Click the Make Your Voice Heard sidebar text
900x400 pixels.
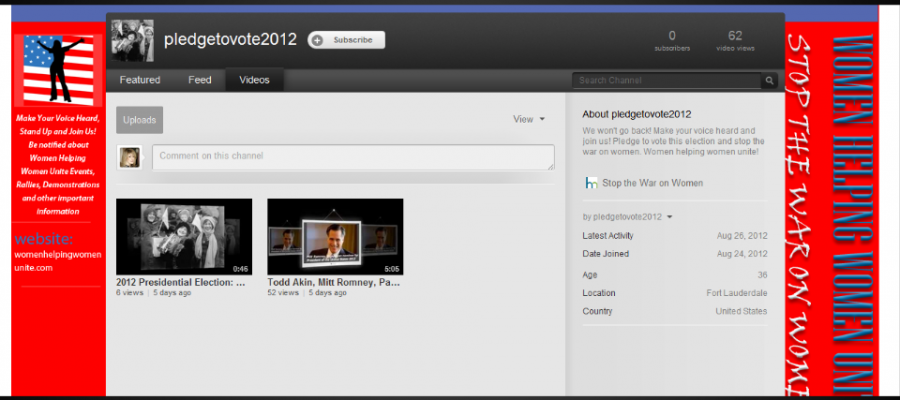point(57,165)
